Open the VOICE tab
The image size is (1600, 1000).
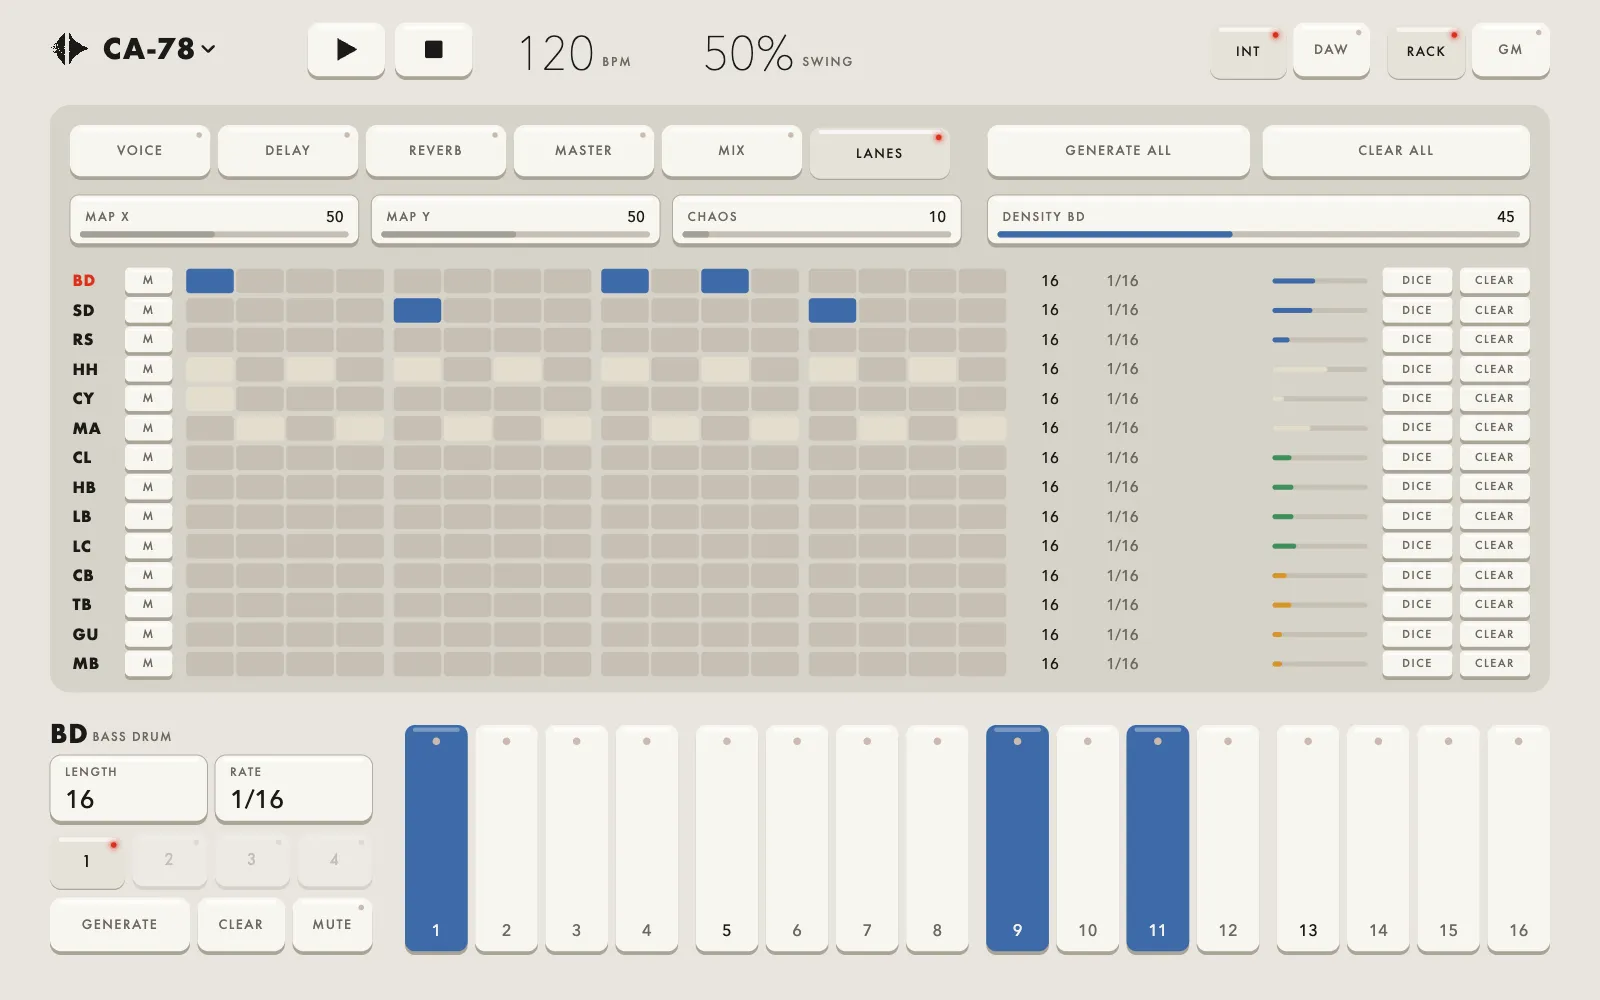(x=140, y=150)
